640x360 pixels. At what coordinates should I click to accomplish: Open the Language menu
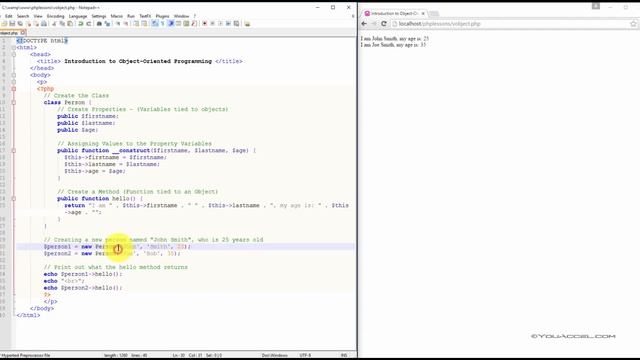coord(78,16)
